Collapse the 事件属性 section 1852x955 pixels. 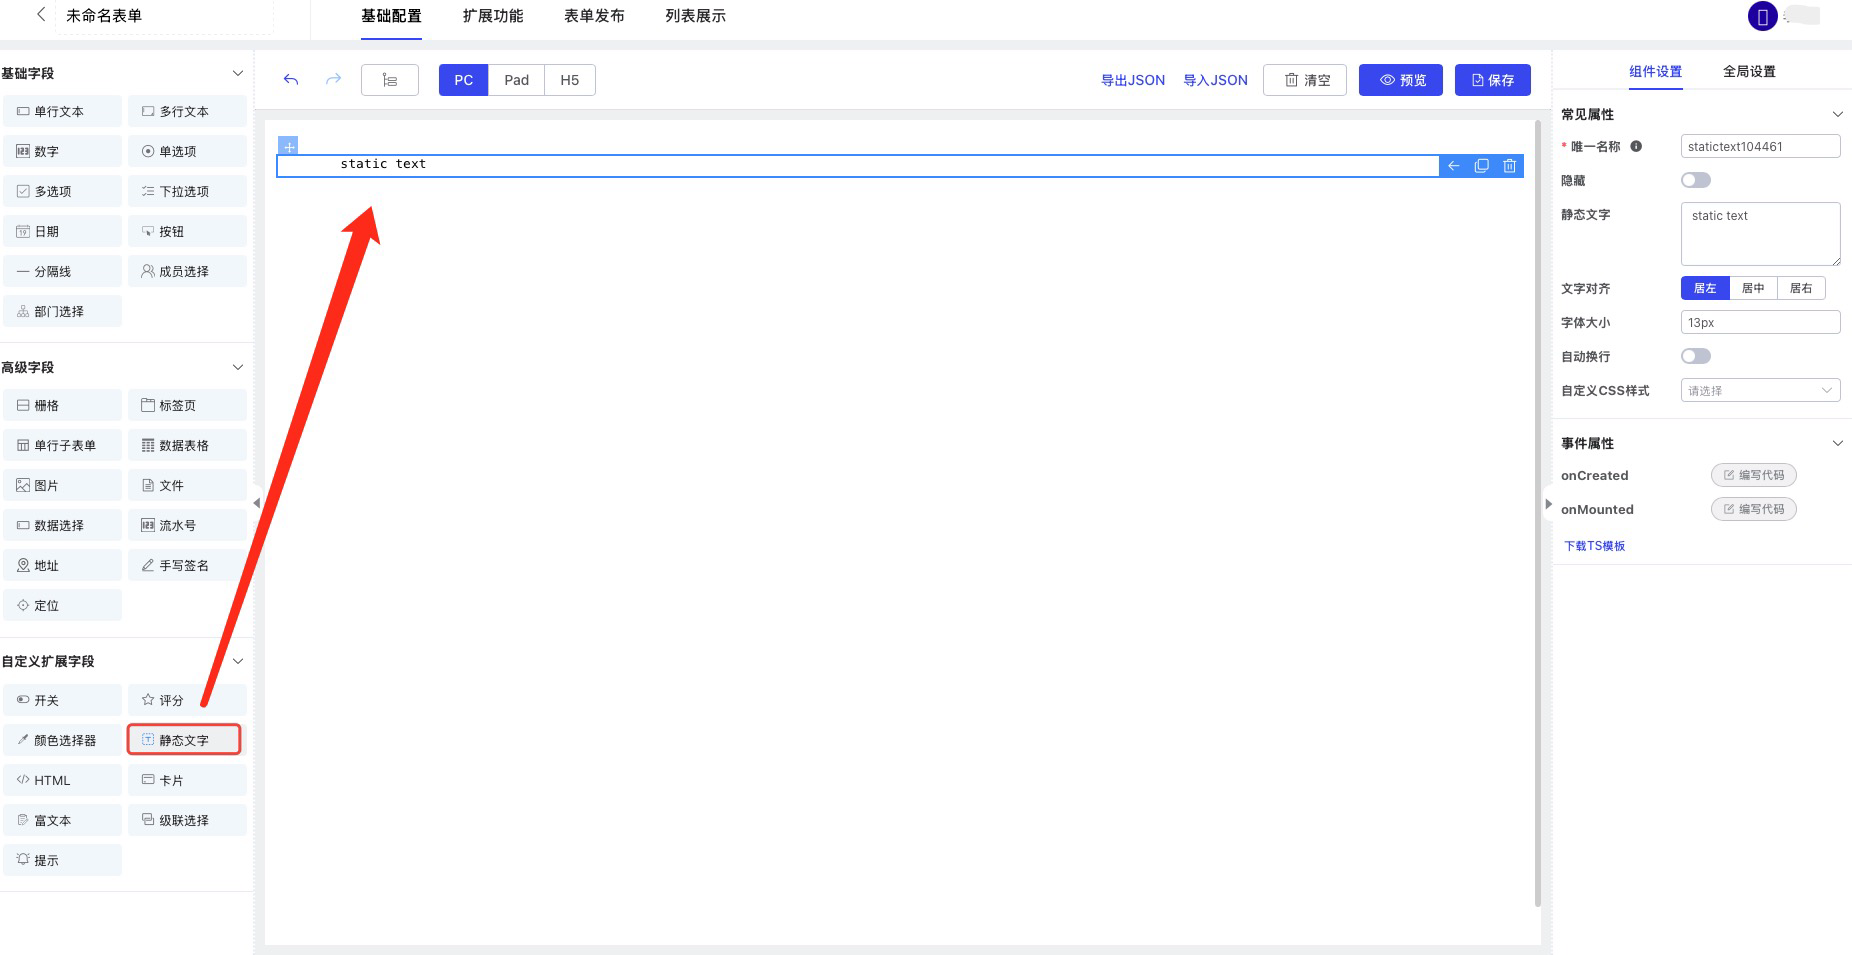tap(1836, 443)
